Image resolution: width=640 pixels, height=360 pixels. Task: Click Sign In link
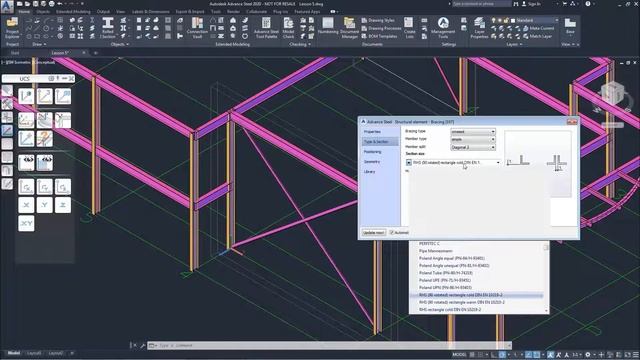tap(531, 4)
